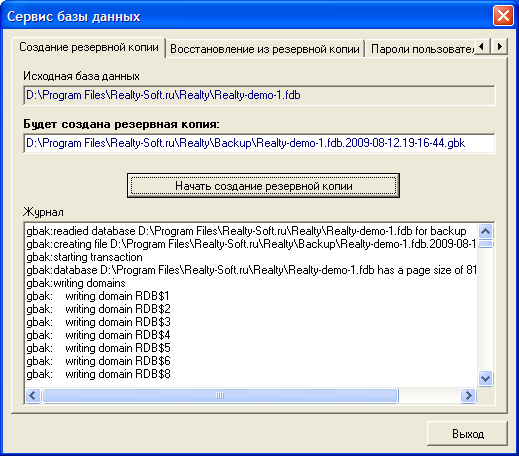Click the Исходная база данных path field

coord(259,95)
